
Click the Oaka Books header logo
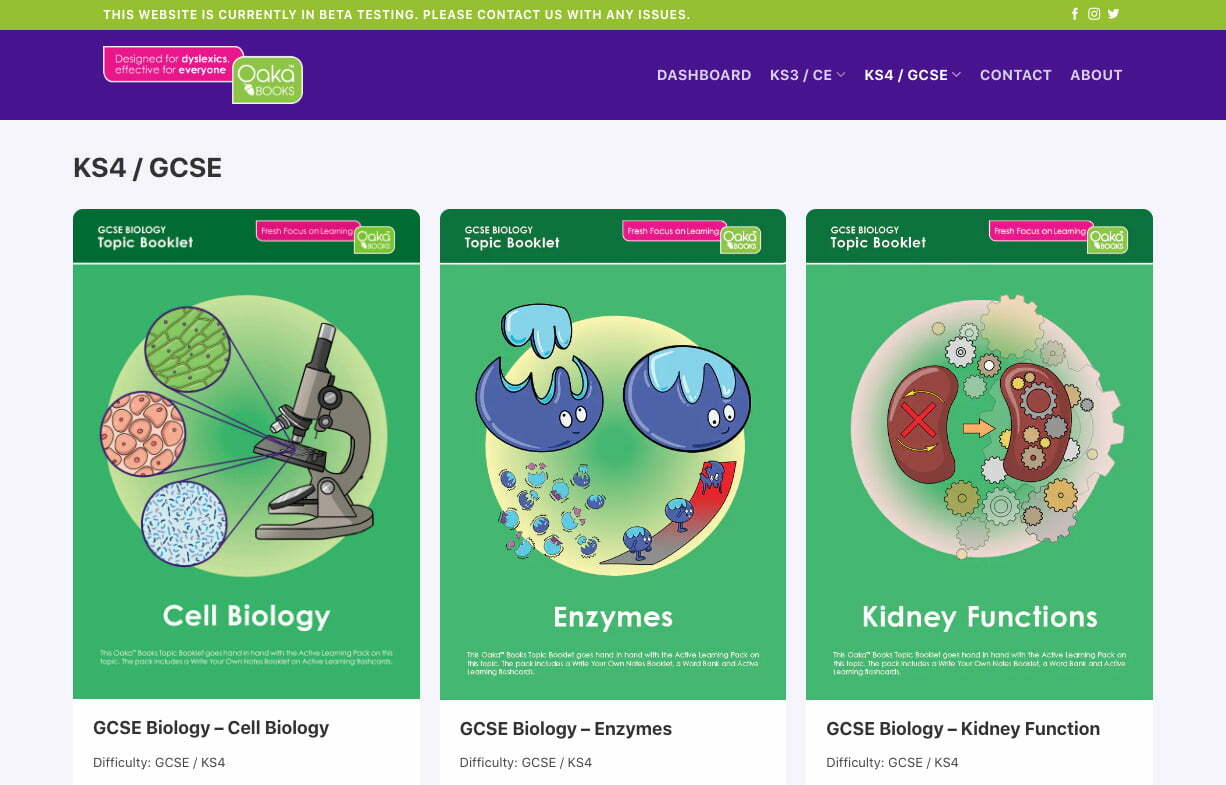(x=267, y=80)
